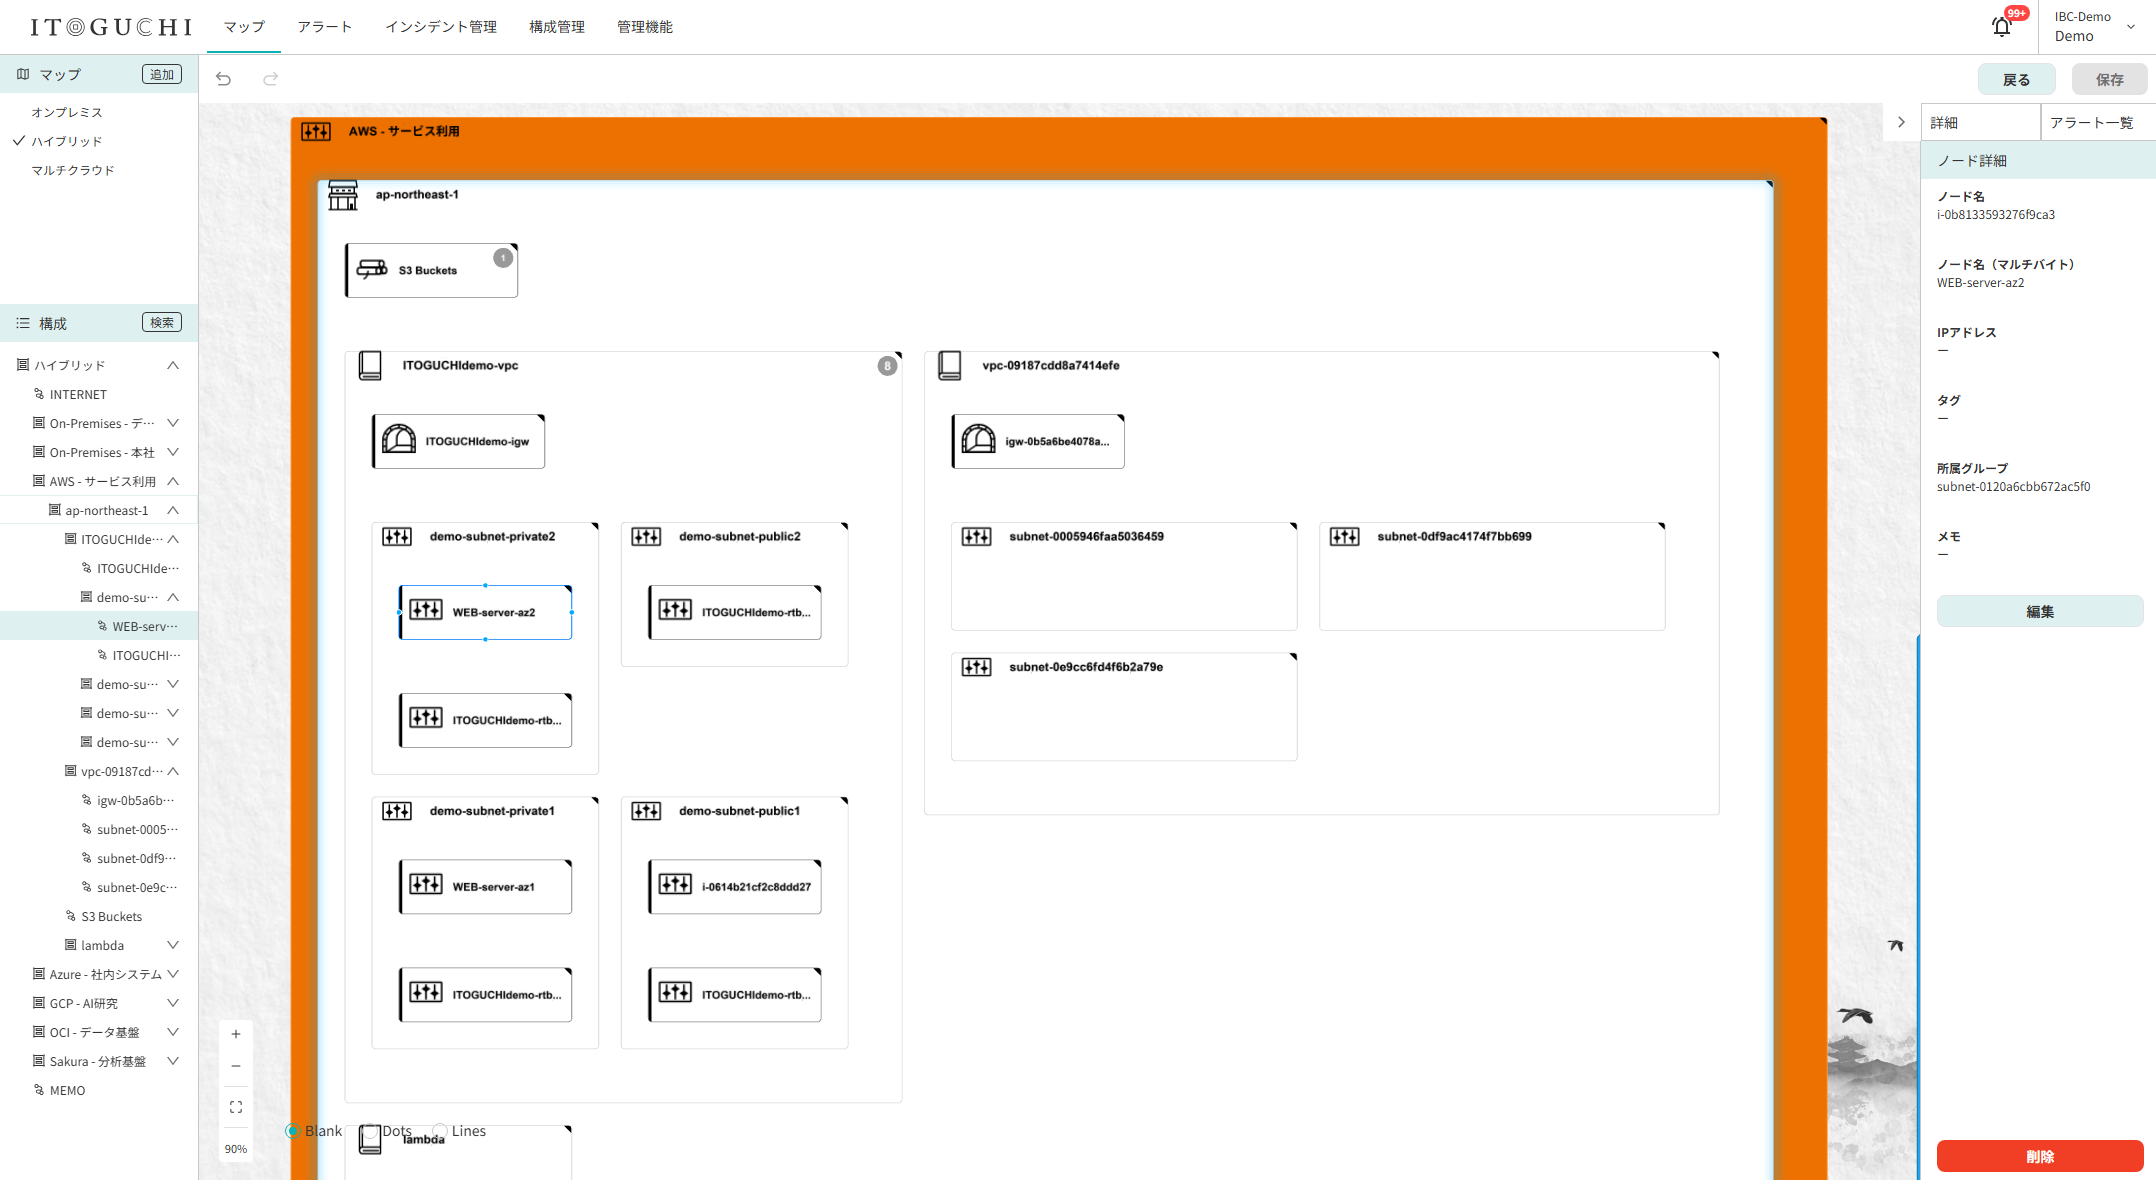The height and width of the screenshot is (1180, 2156).
Task: Select the Dots background radio option
Action: point(371,1131)
